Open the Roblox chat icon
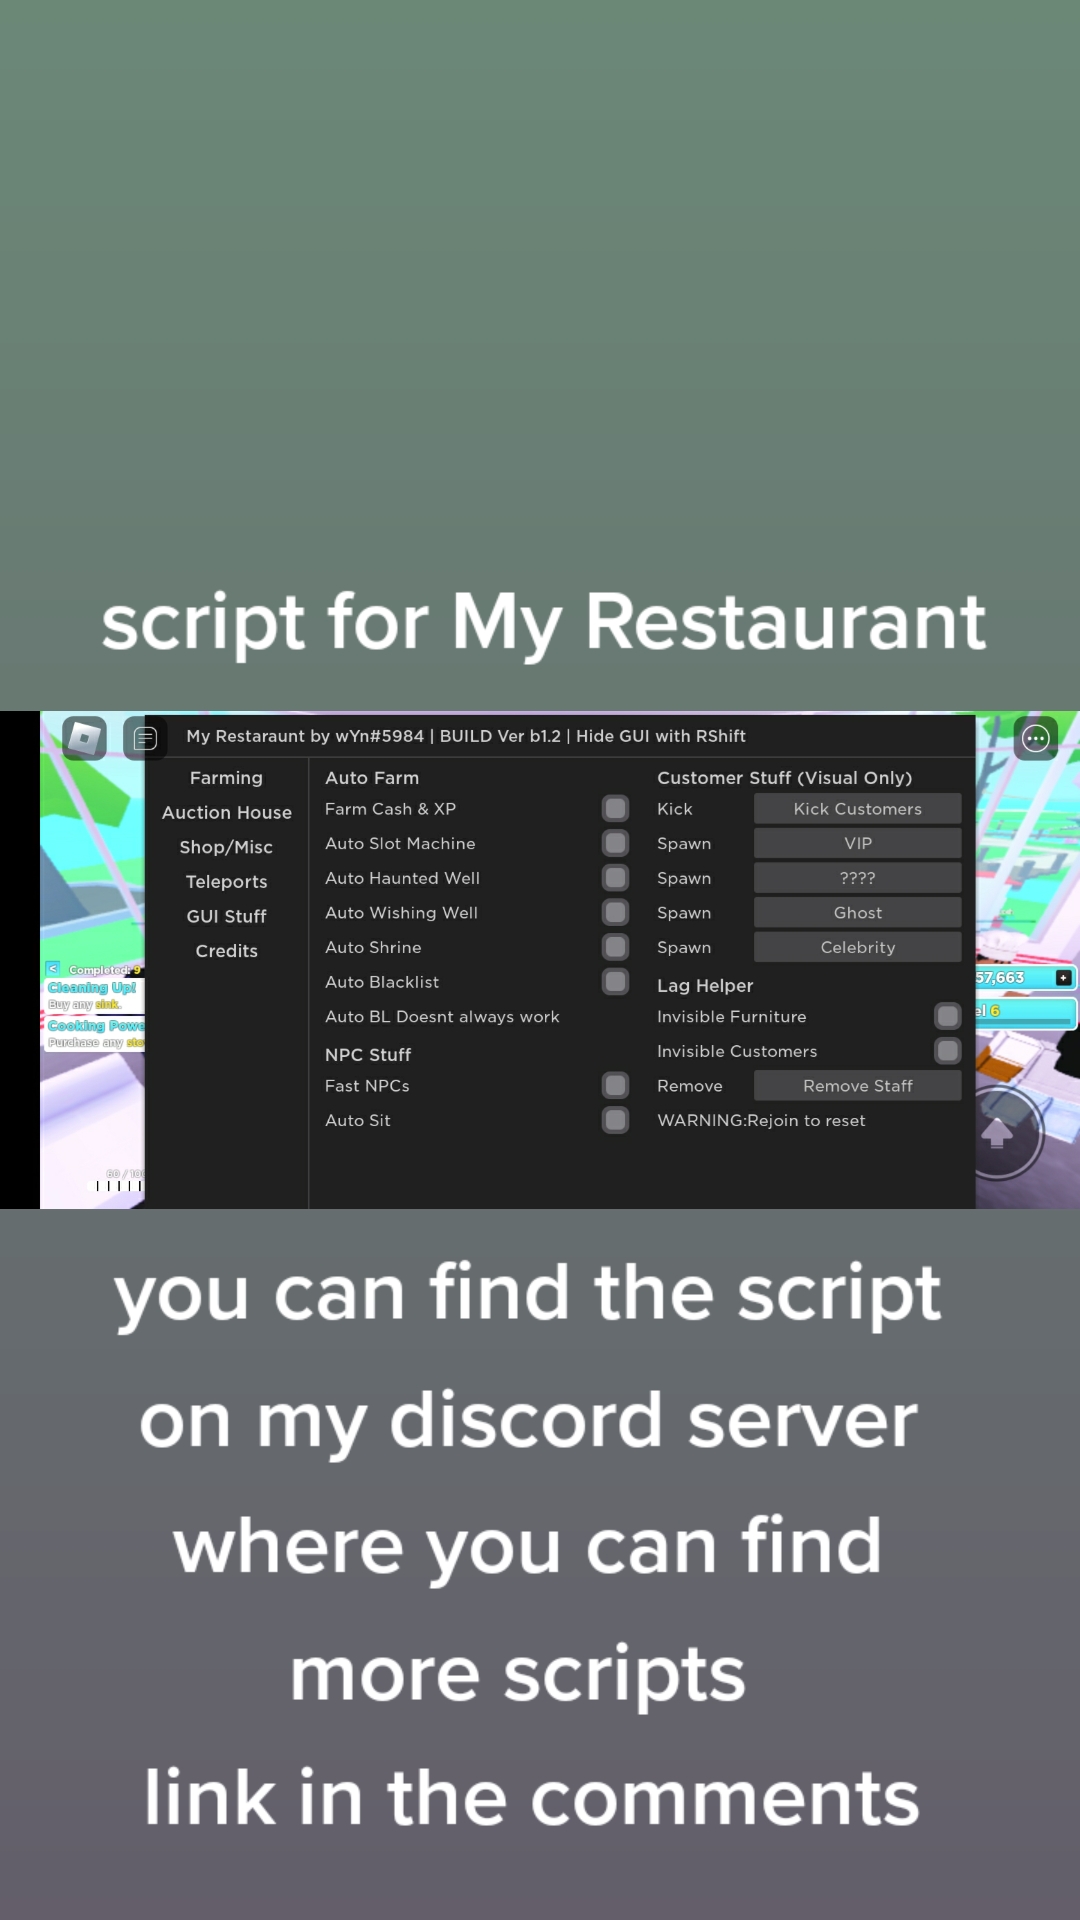The image size is (1080, 1920). coord(145,739)
